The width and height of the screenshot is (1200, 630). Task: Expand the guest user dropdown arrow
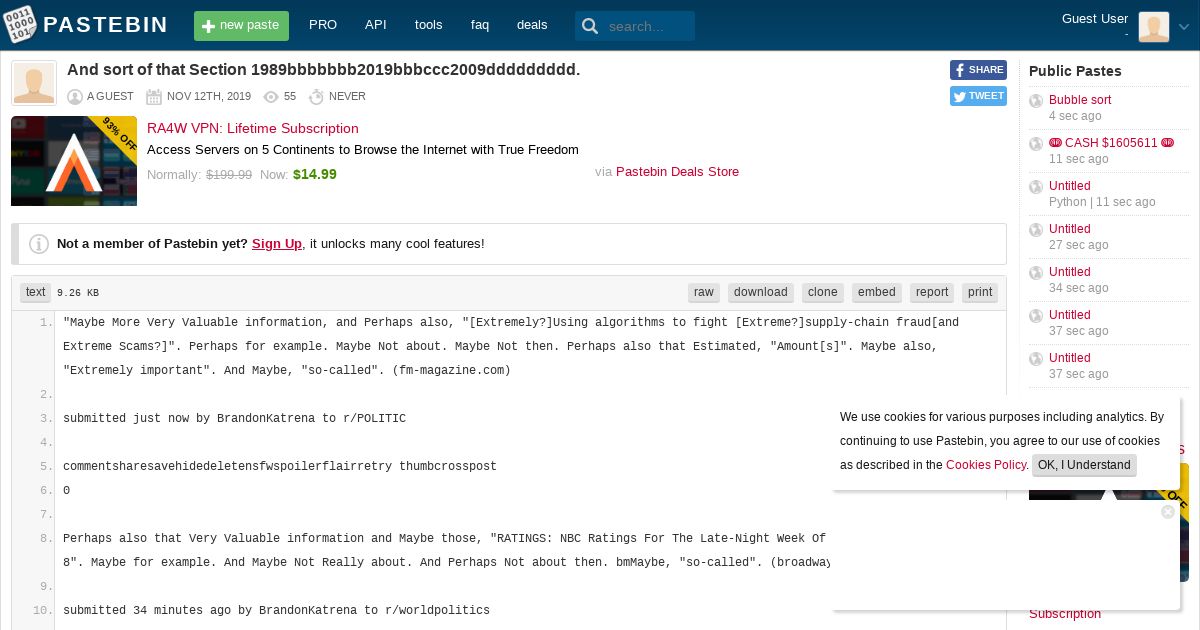(1184, 27)
